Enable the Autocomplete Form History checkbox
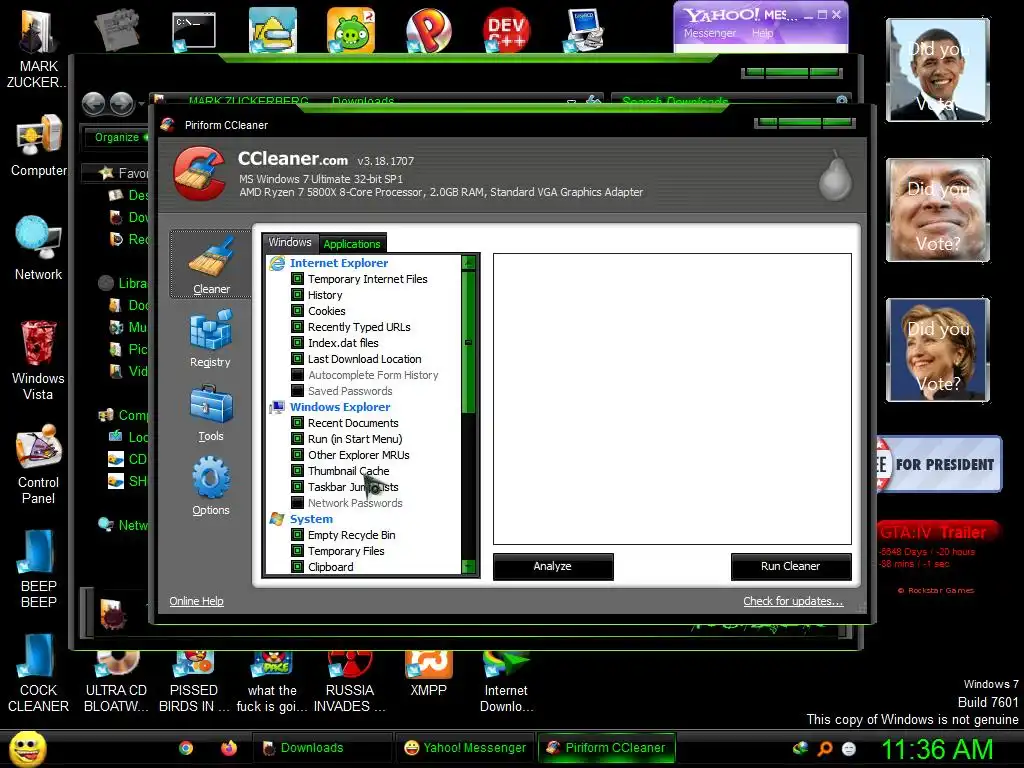The height and width of the screenshot is (768, 1024). [297, 375]
